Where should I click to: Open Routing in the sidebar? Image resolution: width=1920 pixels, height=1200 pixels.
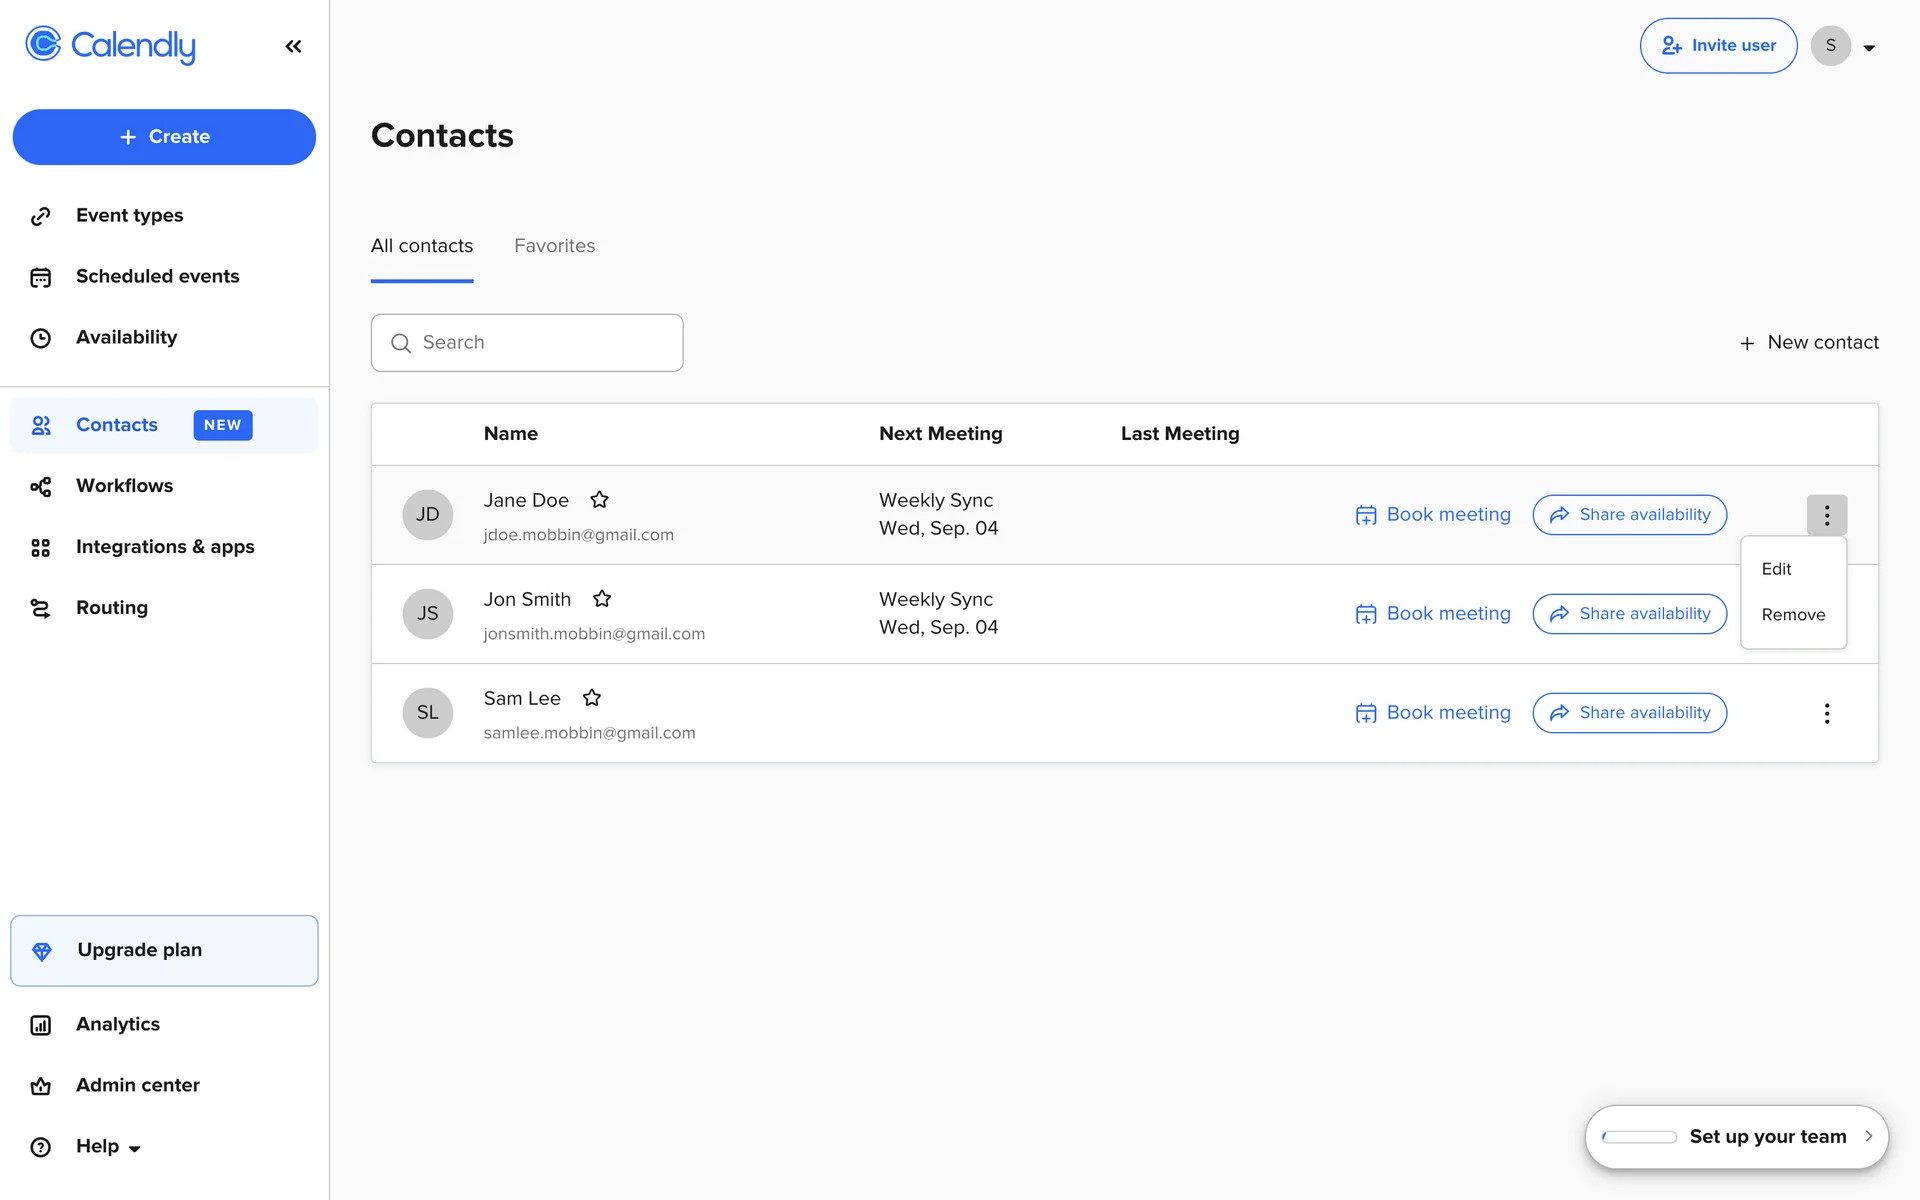point(111,608)
